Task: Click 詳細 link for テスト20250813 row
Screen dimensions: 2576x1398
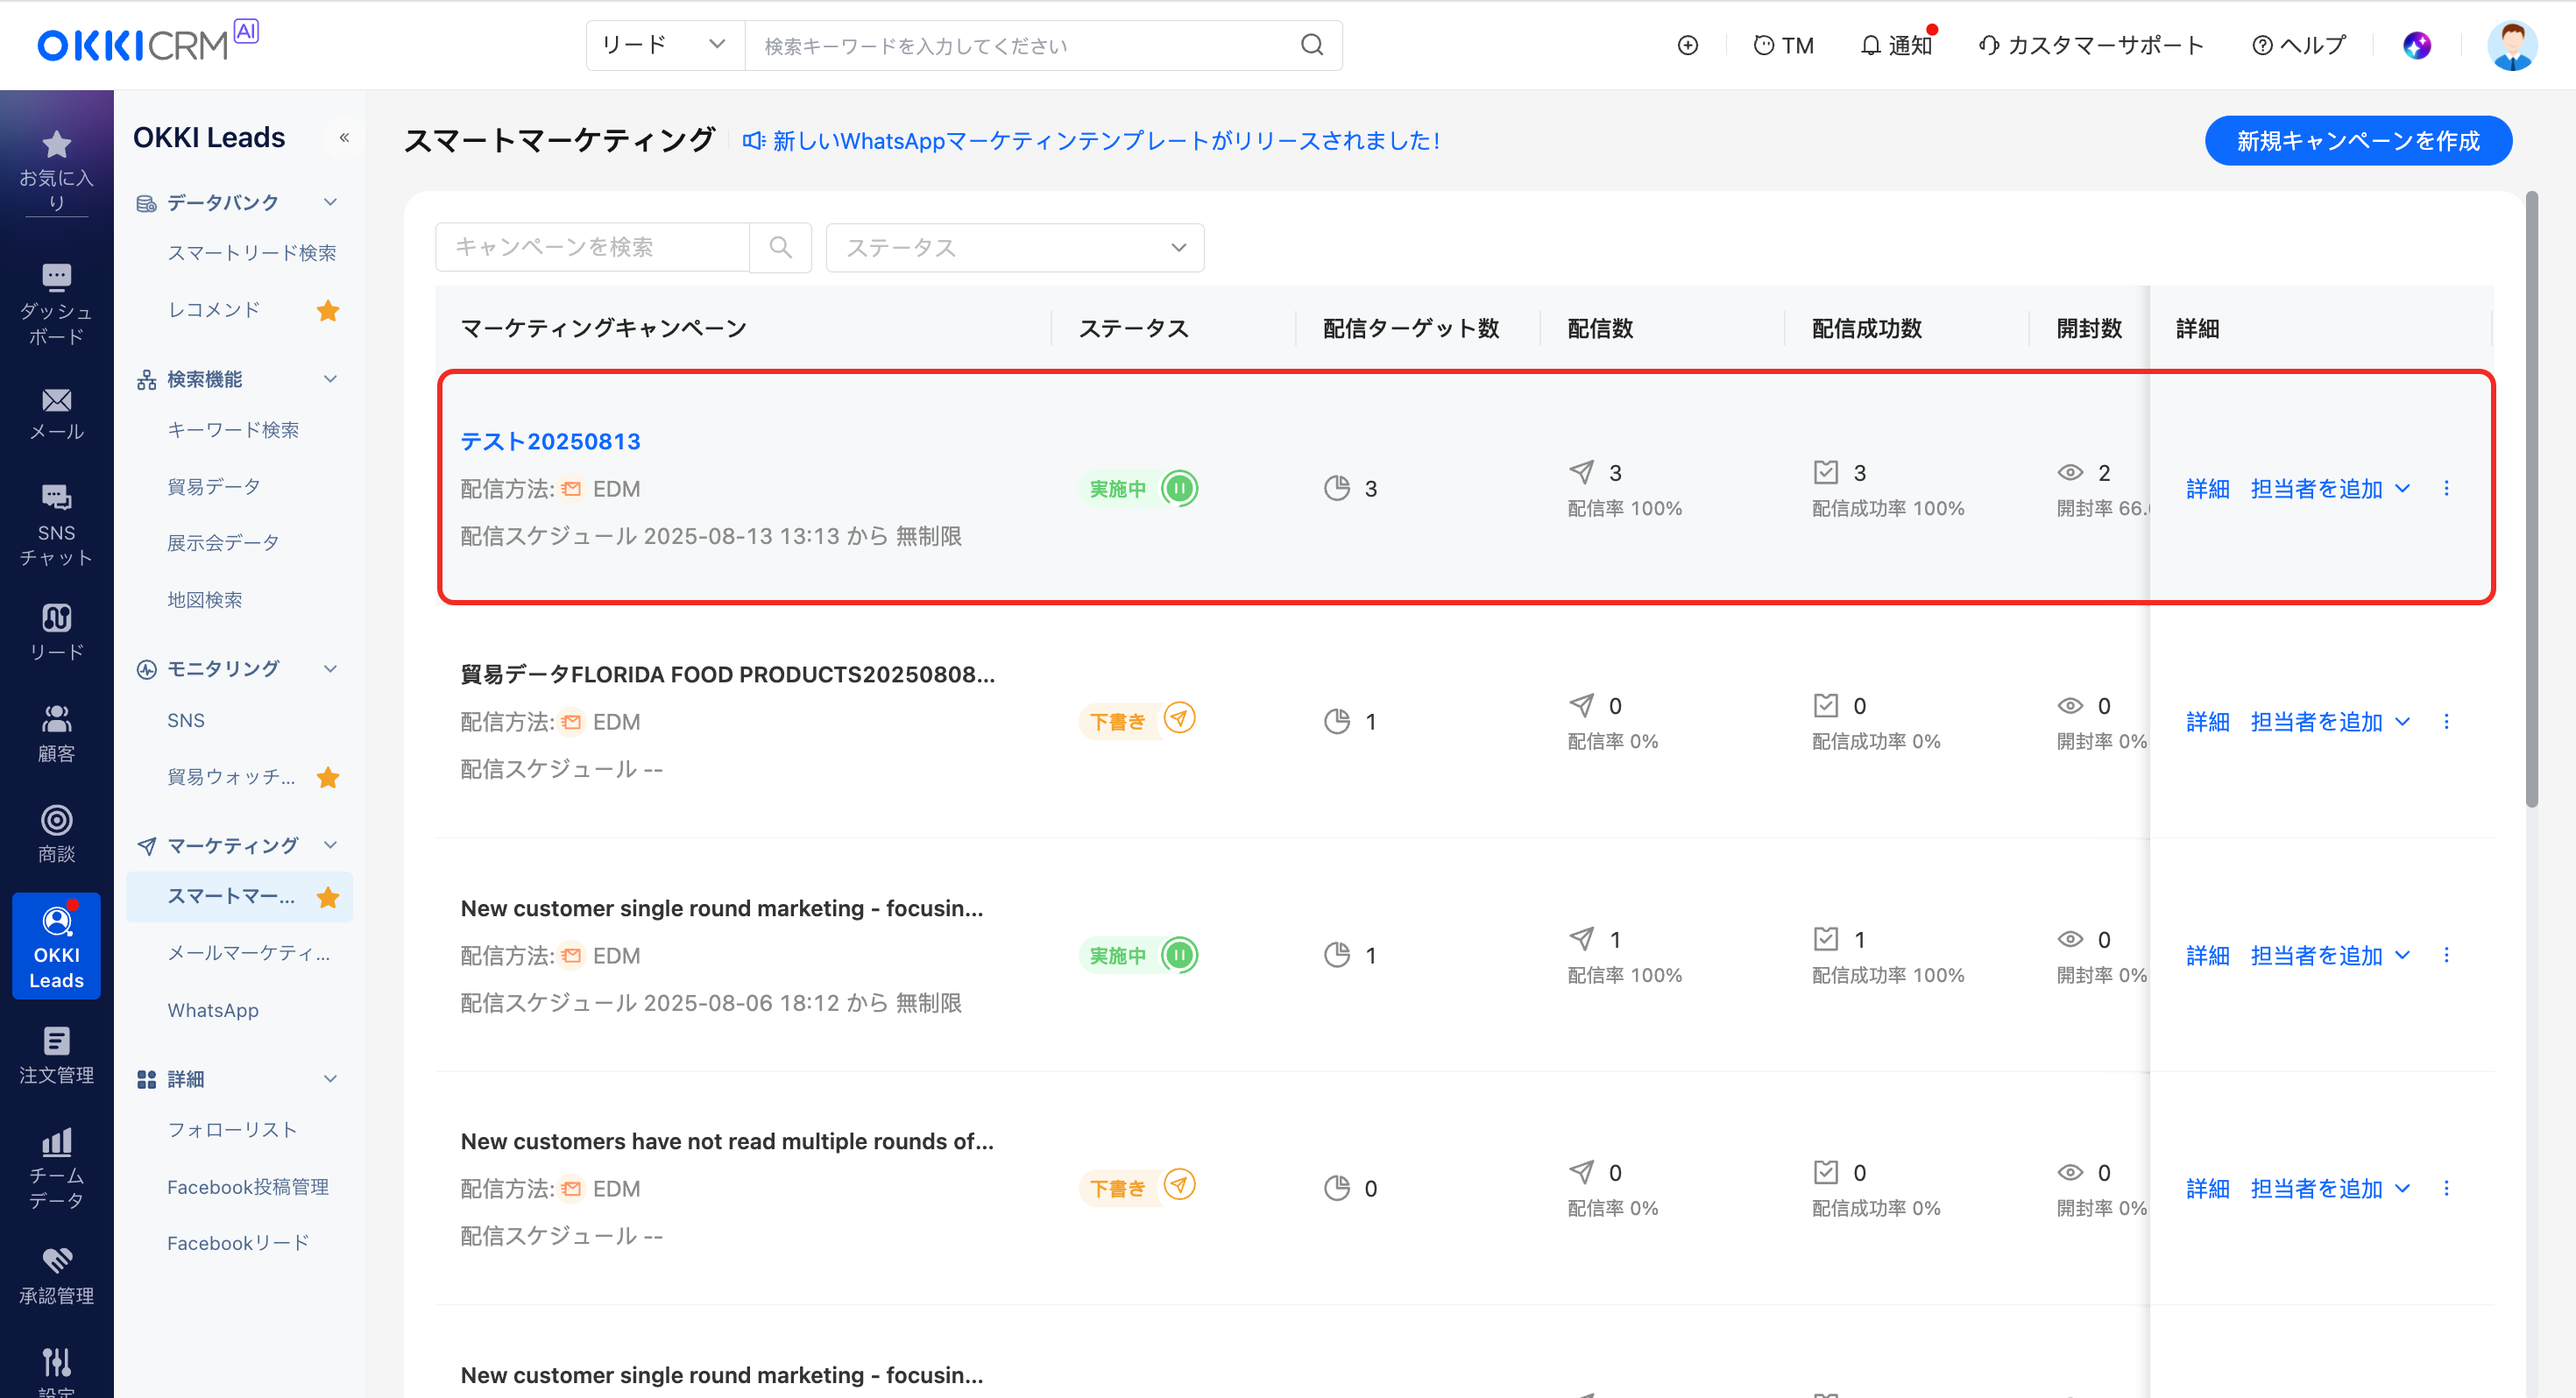Action: 2207,488
